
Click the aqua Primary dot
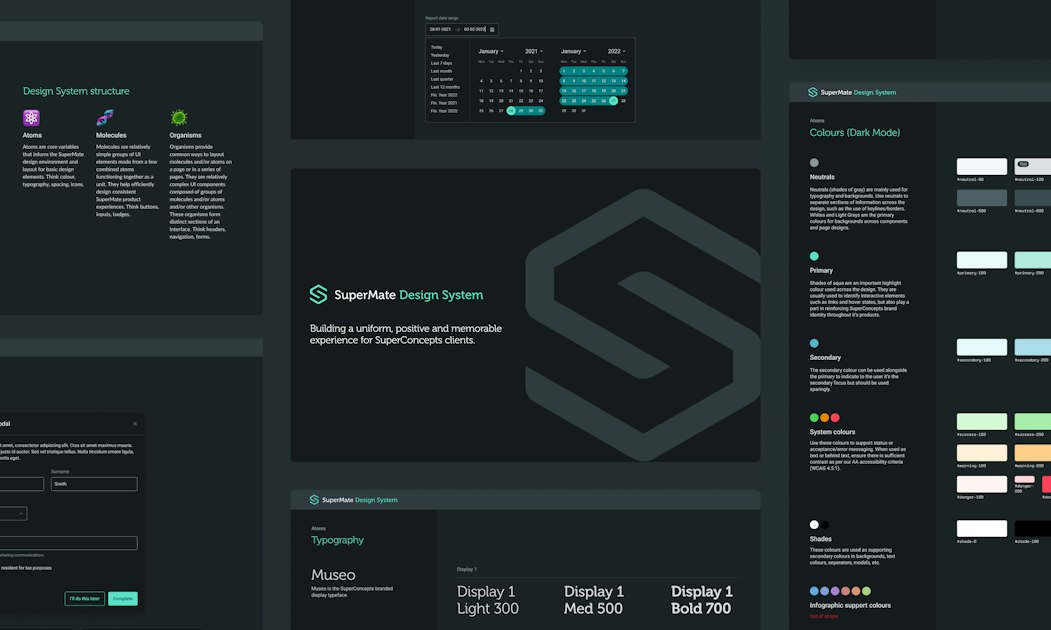click(814, 256)
